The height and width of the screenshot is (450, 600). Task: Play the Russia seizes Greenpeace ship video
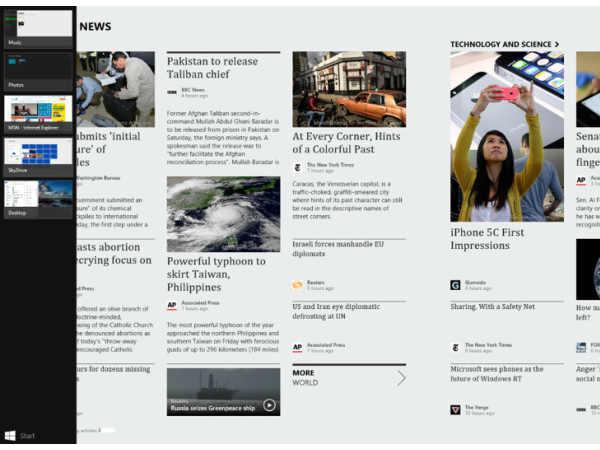click(269, 405)
